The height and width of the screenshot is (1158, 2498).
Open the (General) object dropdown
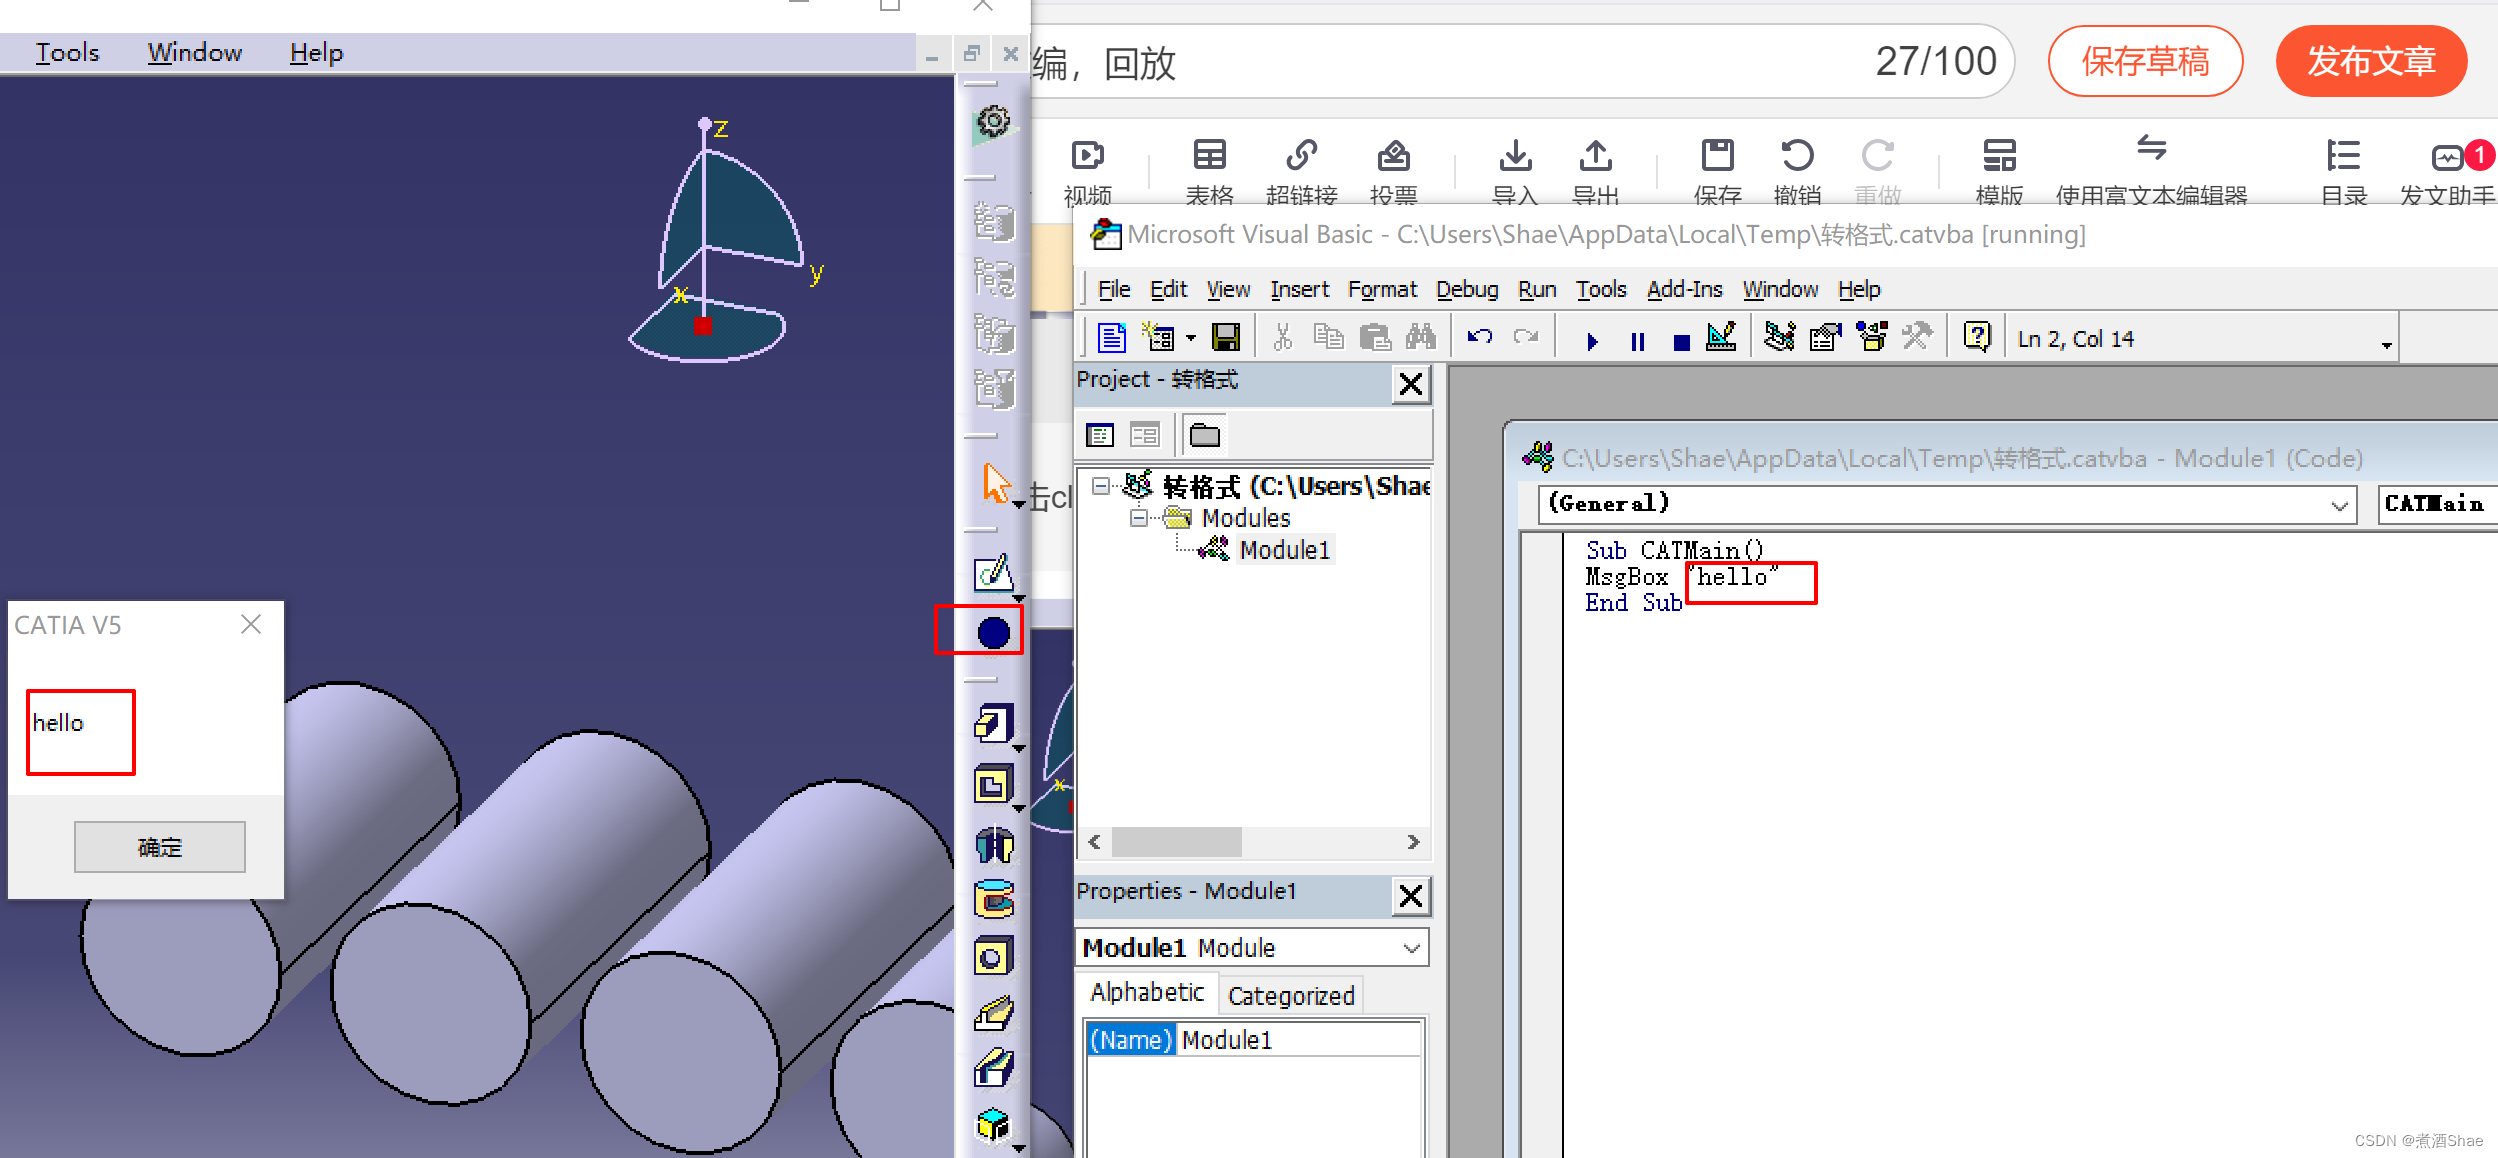pos(2340,505)
